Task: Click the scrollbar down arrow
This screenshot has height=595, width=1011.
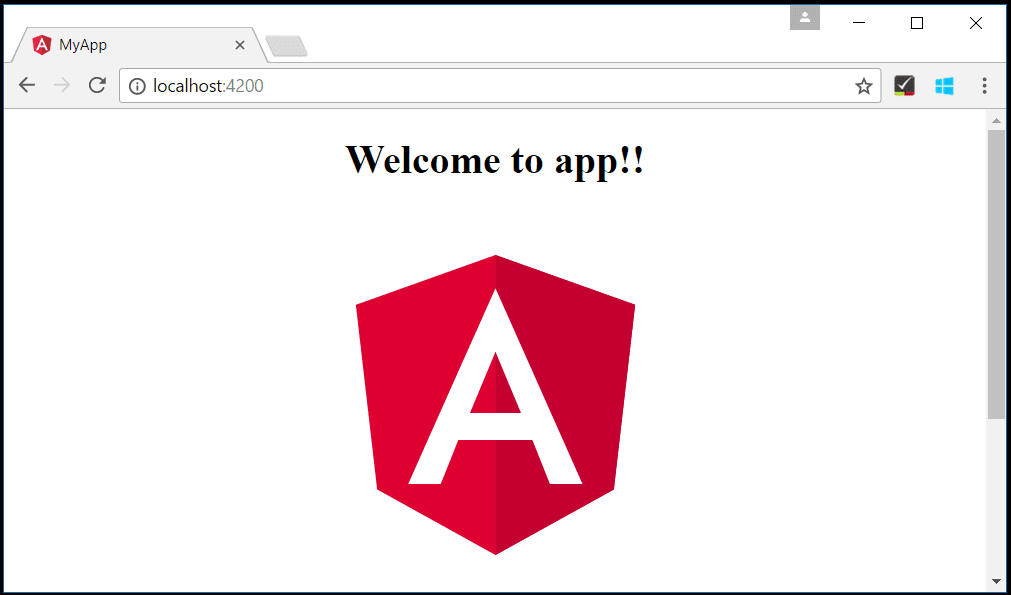Action: coord(995,583)
